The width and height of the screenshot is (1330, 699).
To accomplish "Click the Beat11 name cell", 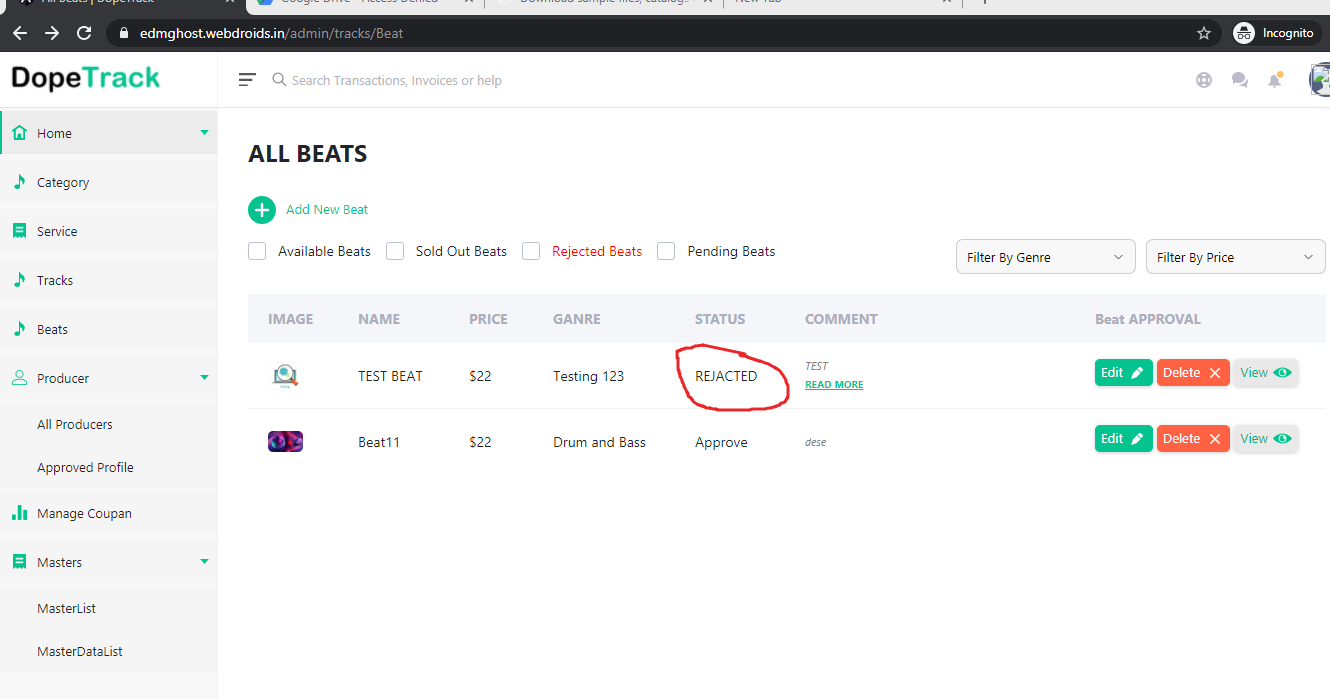I will click(379, 442).
